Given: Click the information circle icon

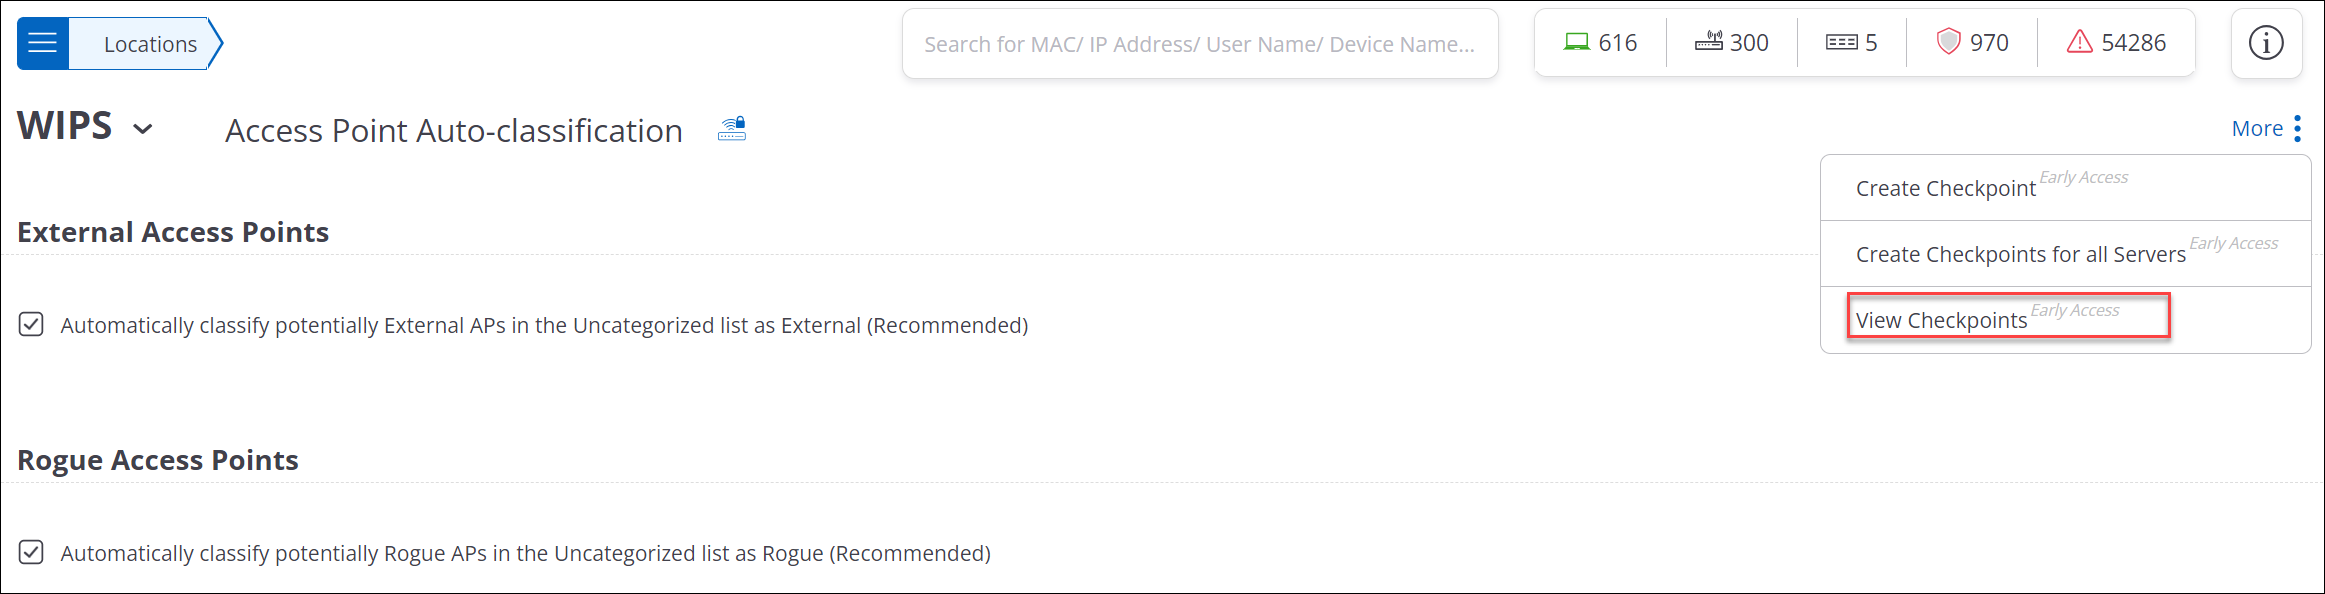Looking at the screenshot, I should click(2266, 43).
